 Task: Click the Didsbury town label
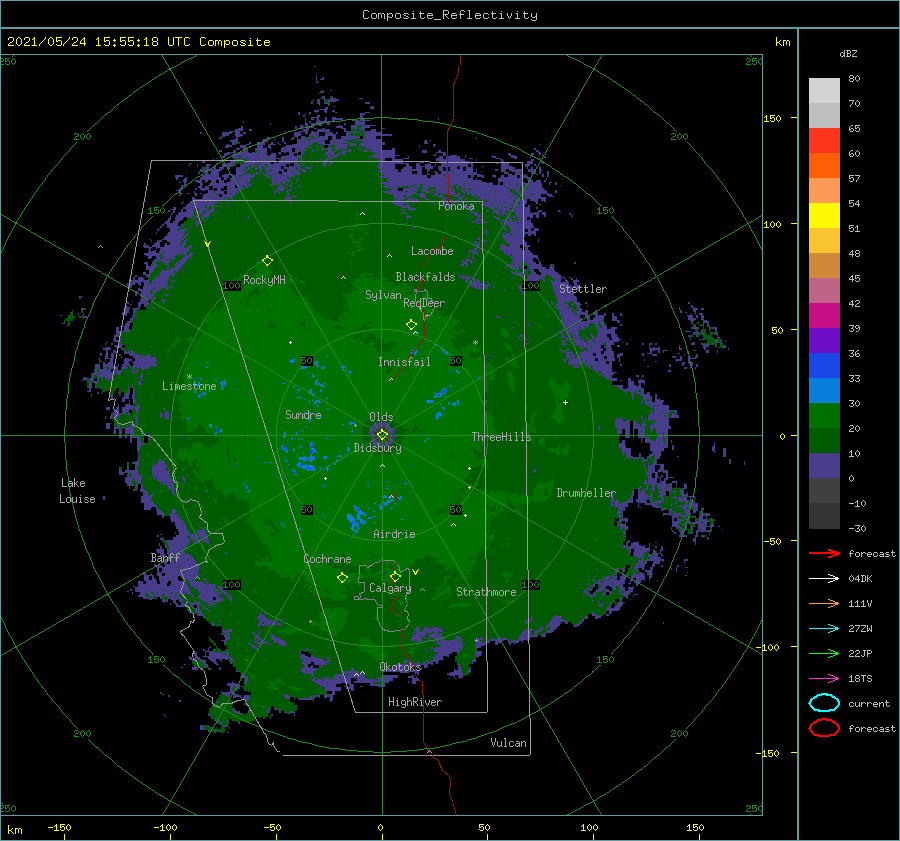[378, 448]
